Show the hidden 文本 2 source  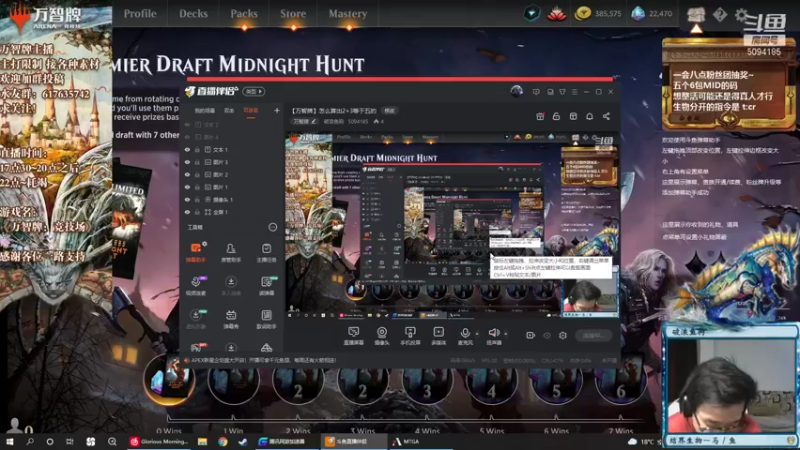(x=187, y=124)
